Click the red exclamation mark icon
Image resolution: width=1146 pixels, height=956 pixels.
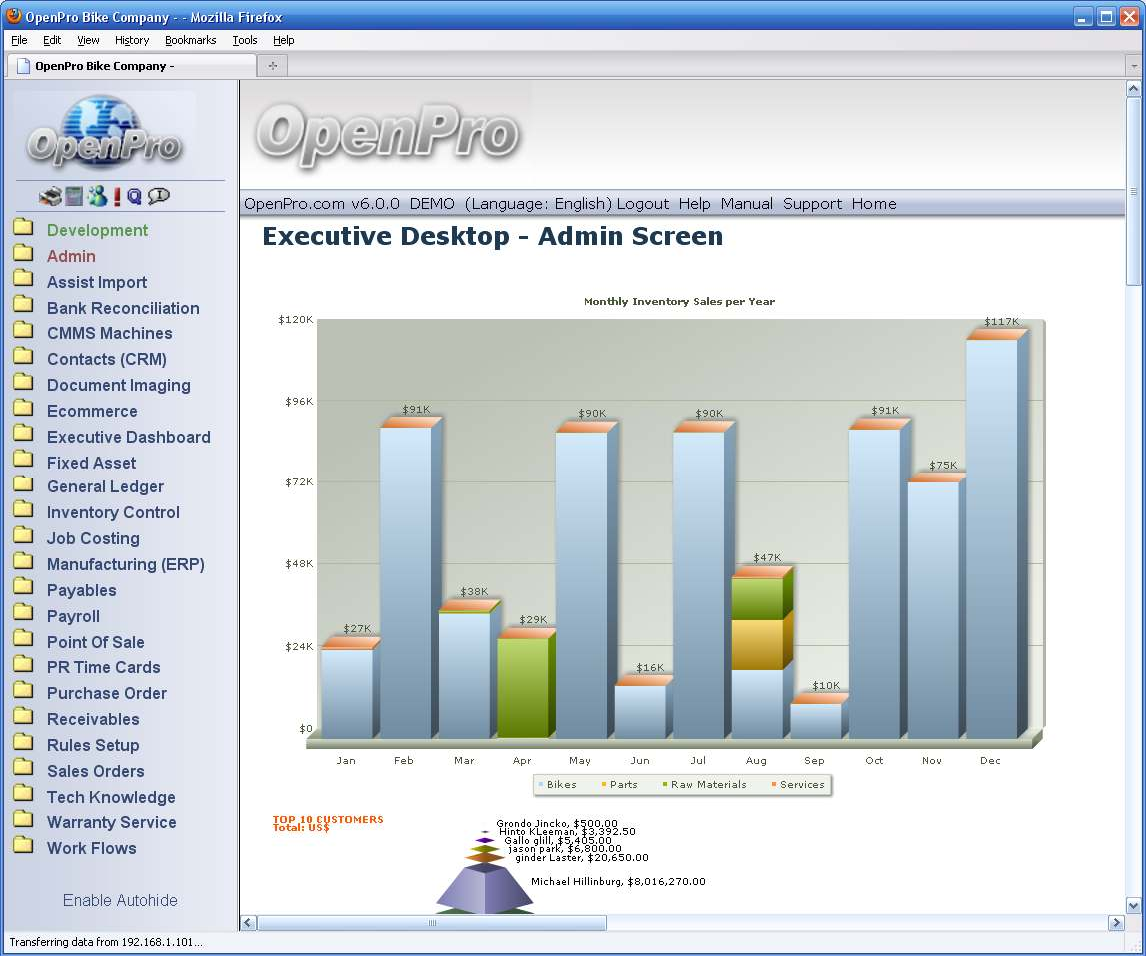coord(117,196)
